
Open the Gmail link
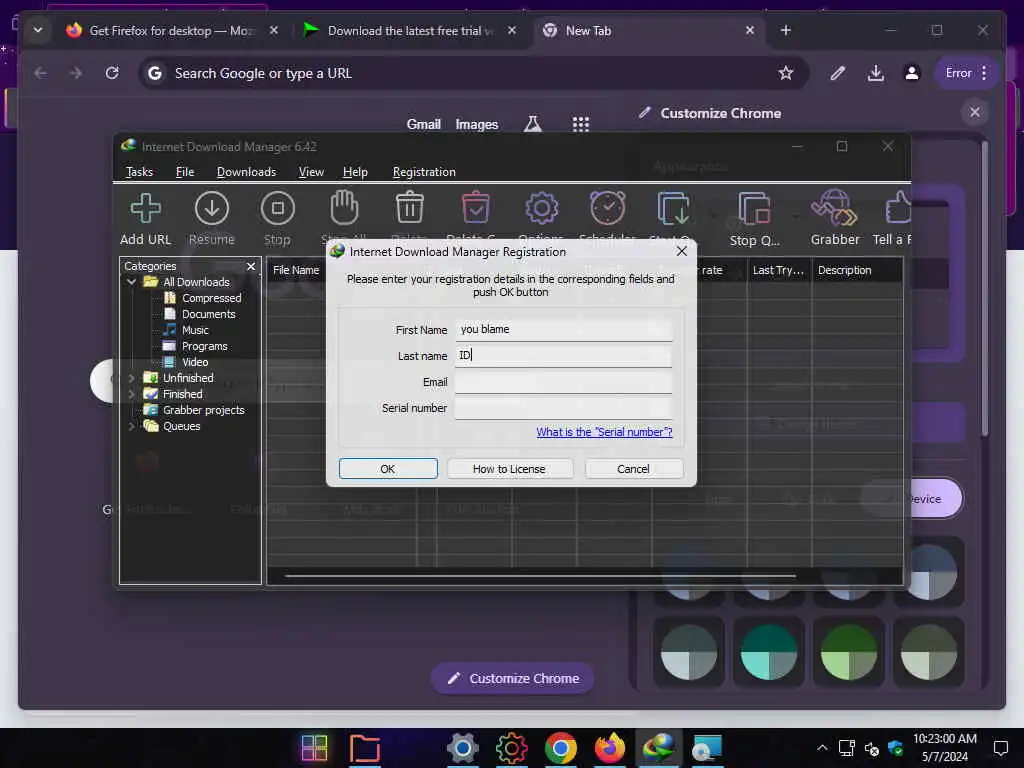pos(424,124)
